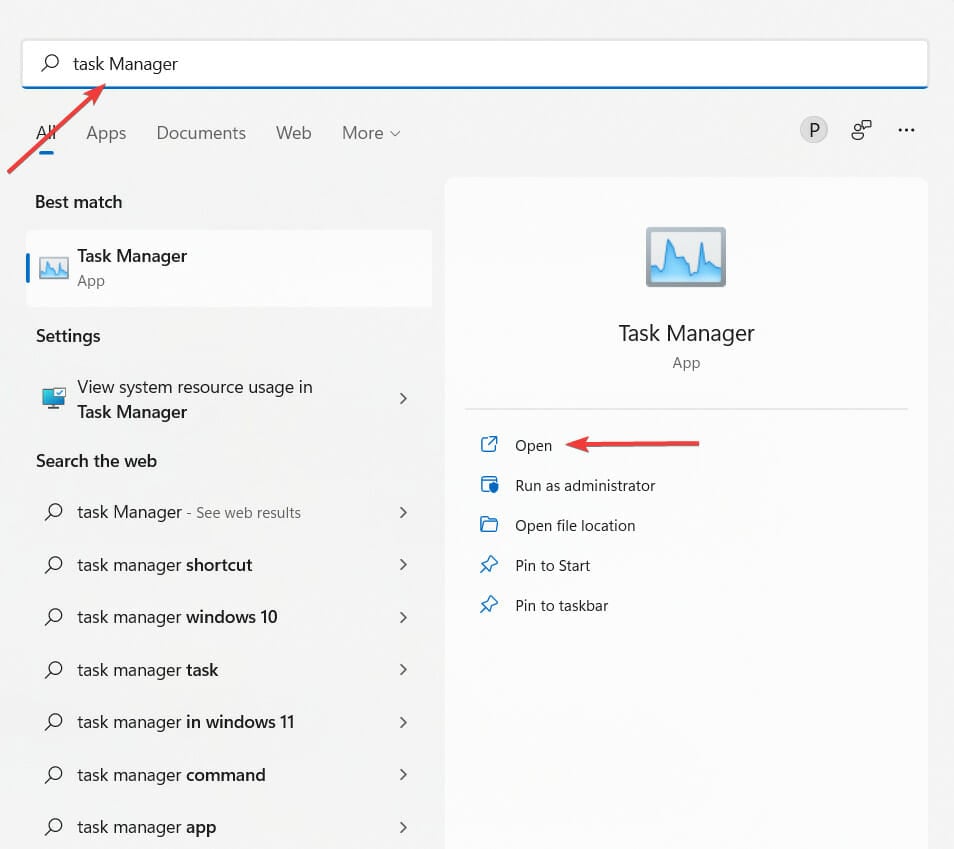
Task: Switch to the Documents tab
Action: pyautogui.click(x=201, y=133)
